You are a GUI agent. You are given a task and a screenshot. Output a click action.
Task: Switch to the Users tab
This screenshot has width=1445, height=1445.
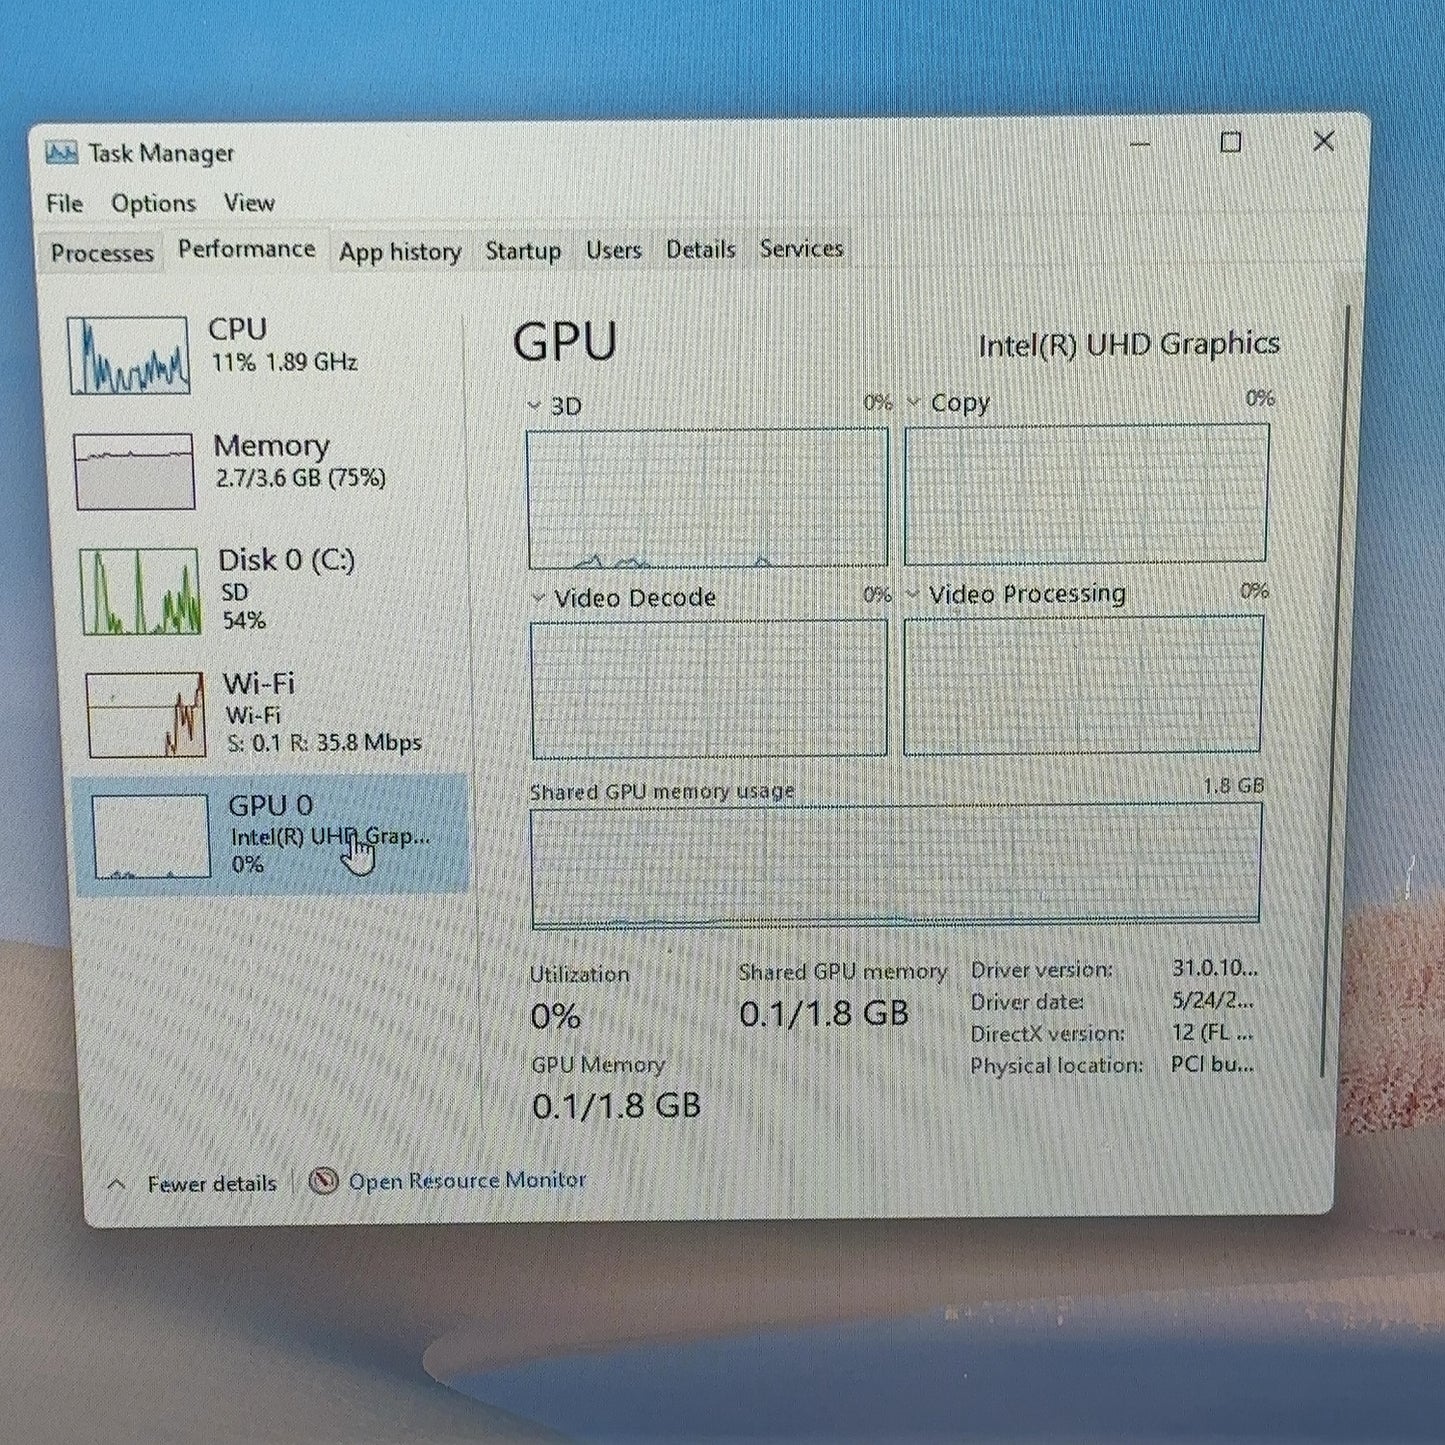tap(613, 250)
